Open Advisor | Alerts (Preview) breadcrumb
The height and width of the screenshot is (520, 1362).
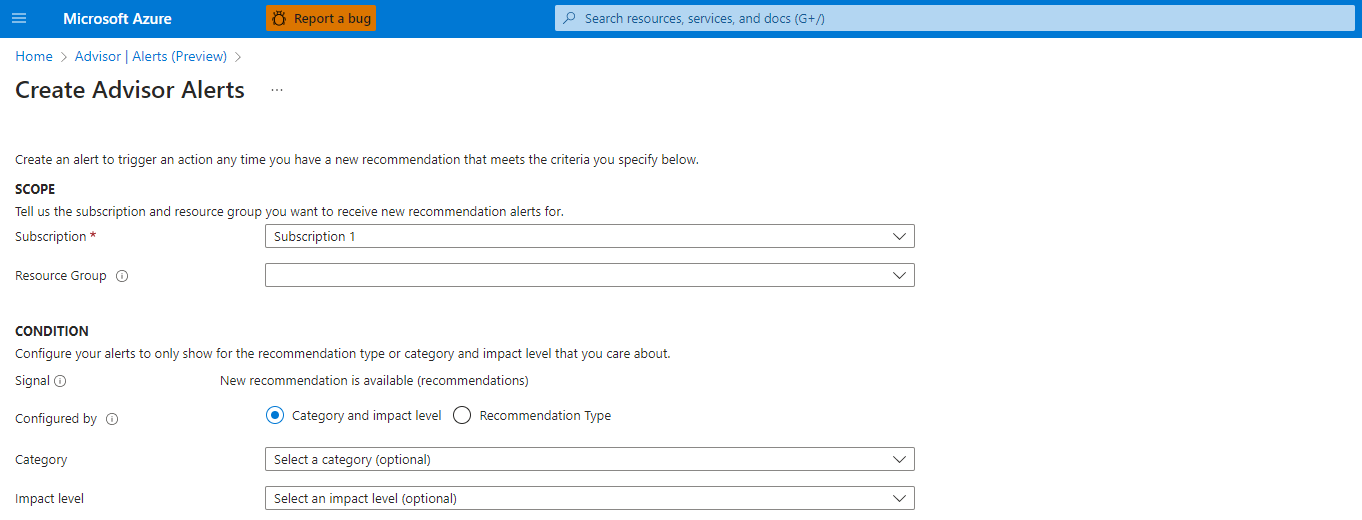pyautogui.click(x=151, y=57)
